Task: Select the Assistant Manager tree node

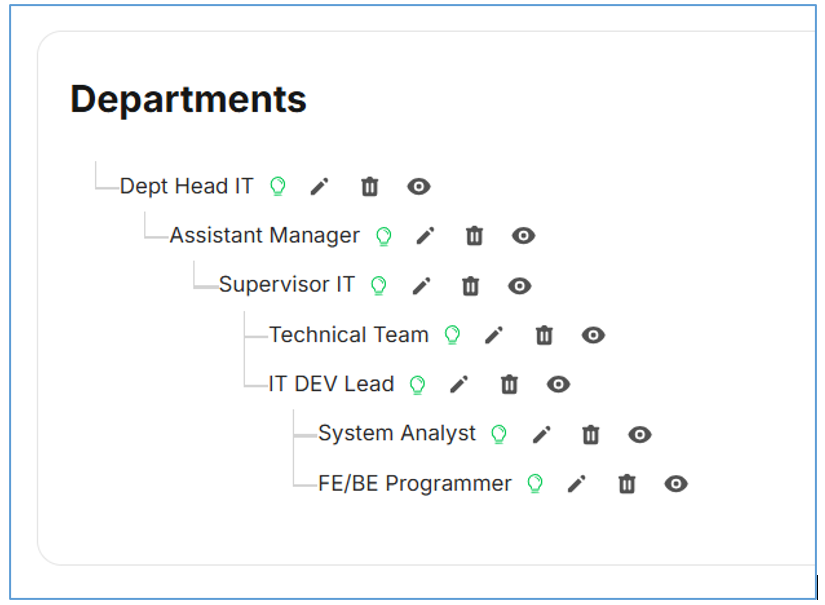Action: [264, 236]
